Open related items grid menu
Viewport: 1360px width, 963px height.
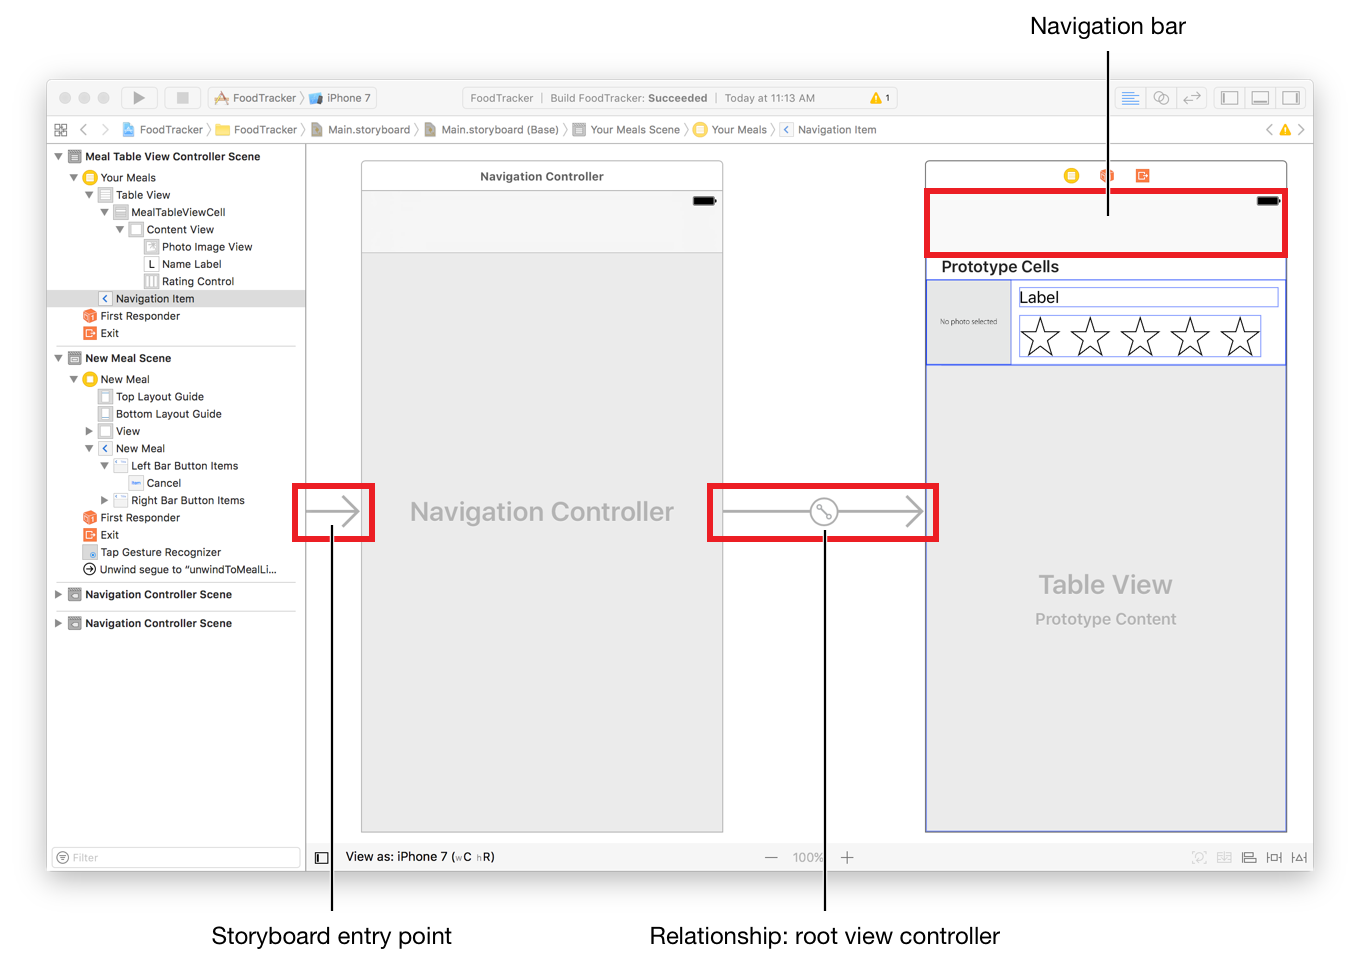coord(60,130)
